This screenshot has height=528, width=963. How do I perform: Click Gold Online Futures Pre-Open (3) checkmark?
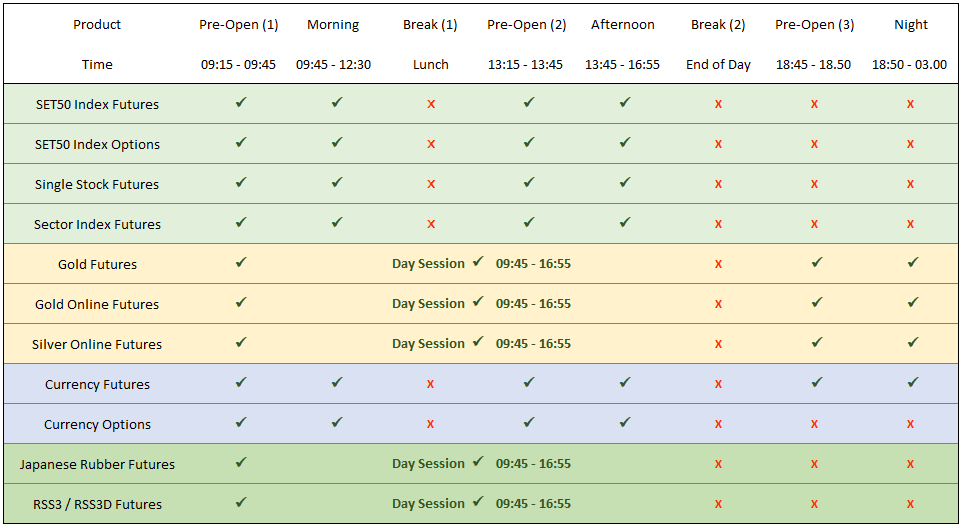816,302
